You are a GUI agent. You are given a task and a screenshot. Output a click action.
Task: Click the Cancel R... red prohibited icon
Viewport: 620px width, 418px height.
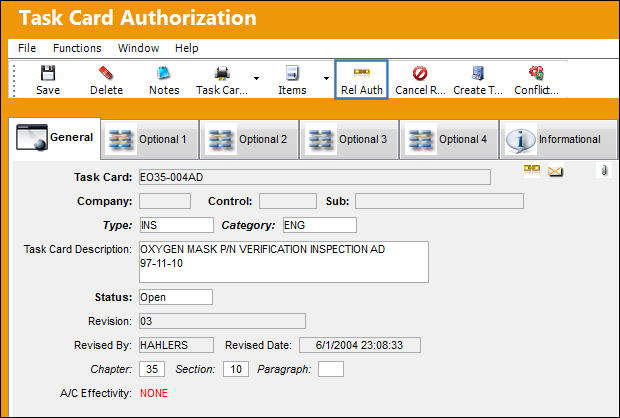point(420,73)
